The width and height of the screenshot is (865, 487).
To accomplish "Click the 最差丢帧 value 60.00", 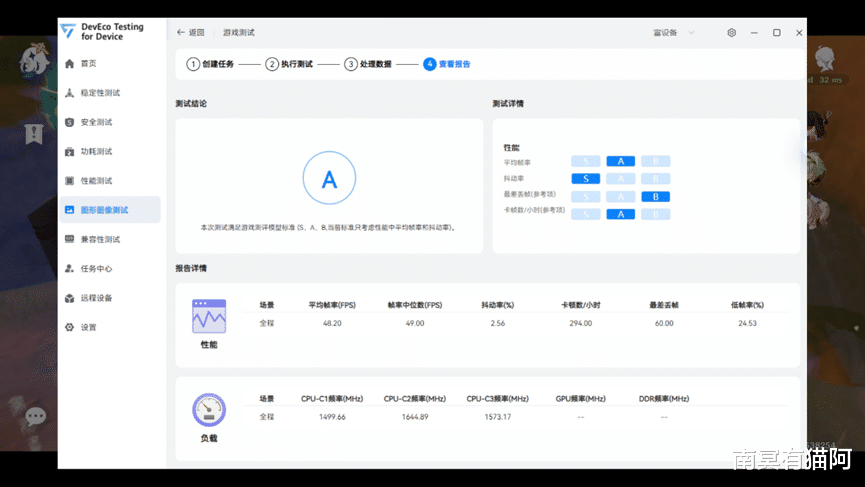I will coord(664,324).
